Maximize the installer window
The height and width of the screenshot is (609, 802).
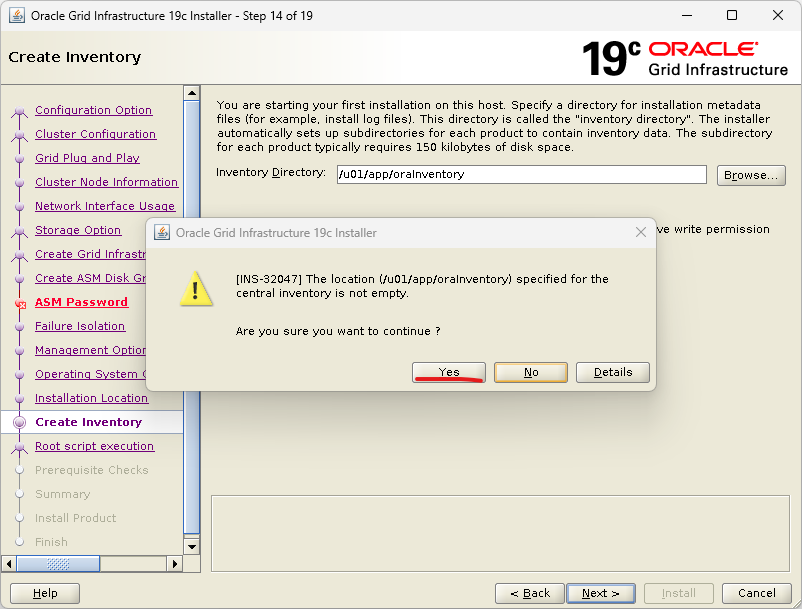click(732, 15)
